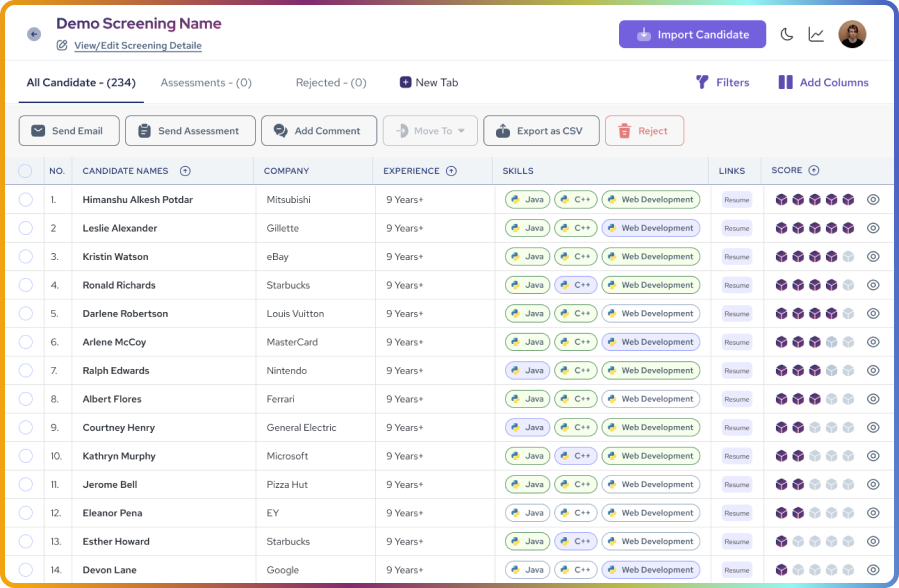Open the analytics chart icon
The height and width of the screenshot is (588, 899).
[816, 34]
